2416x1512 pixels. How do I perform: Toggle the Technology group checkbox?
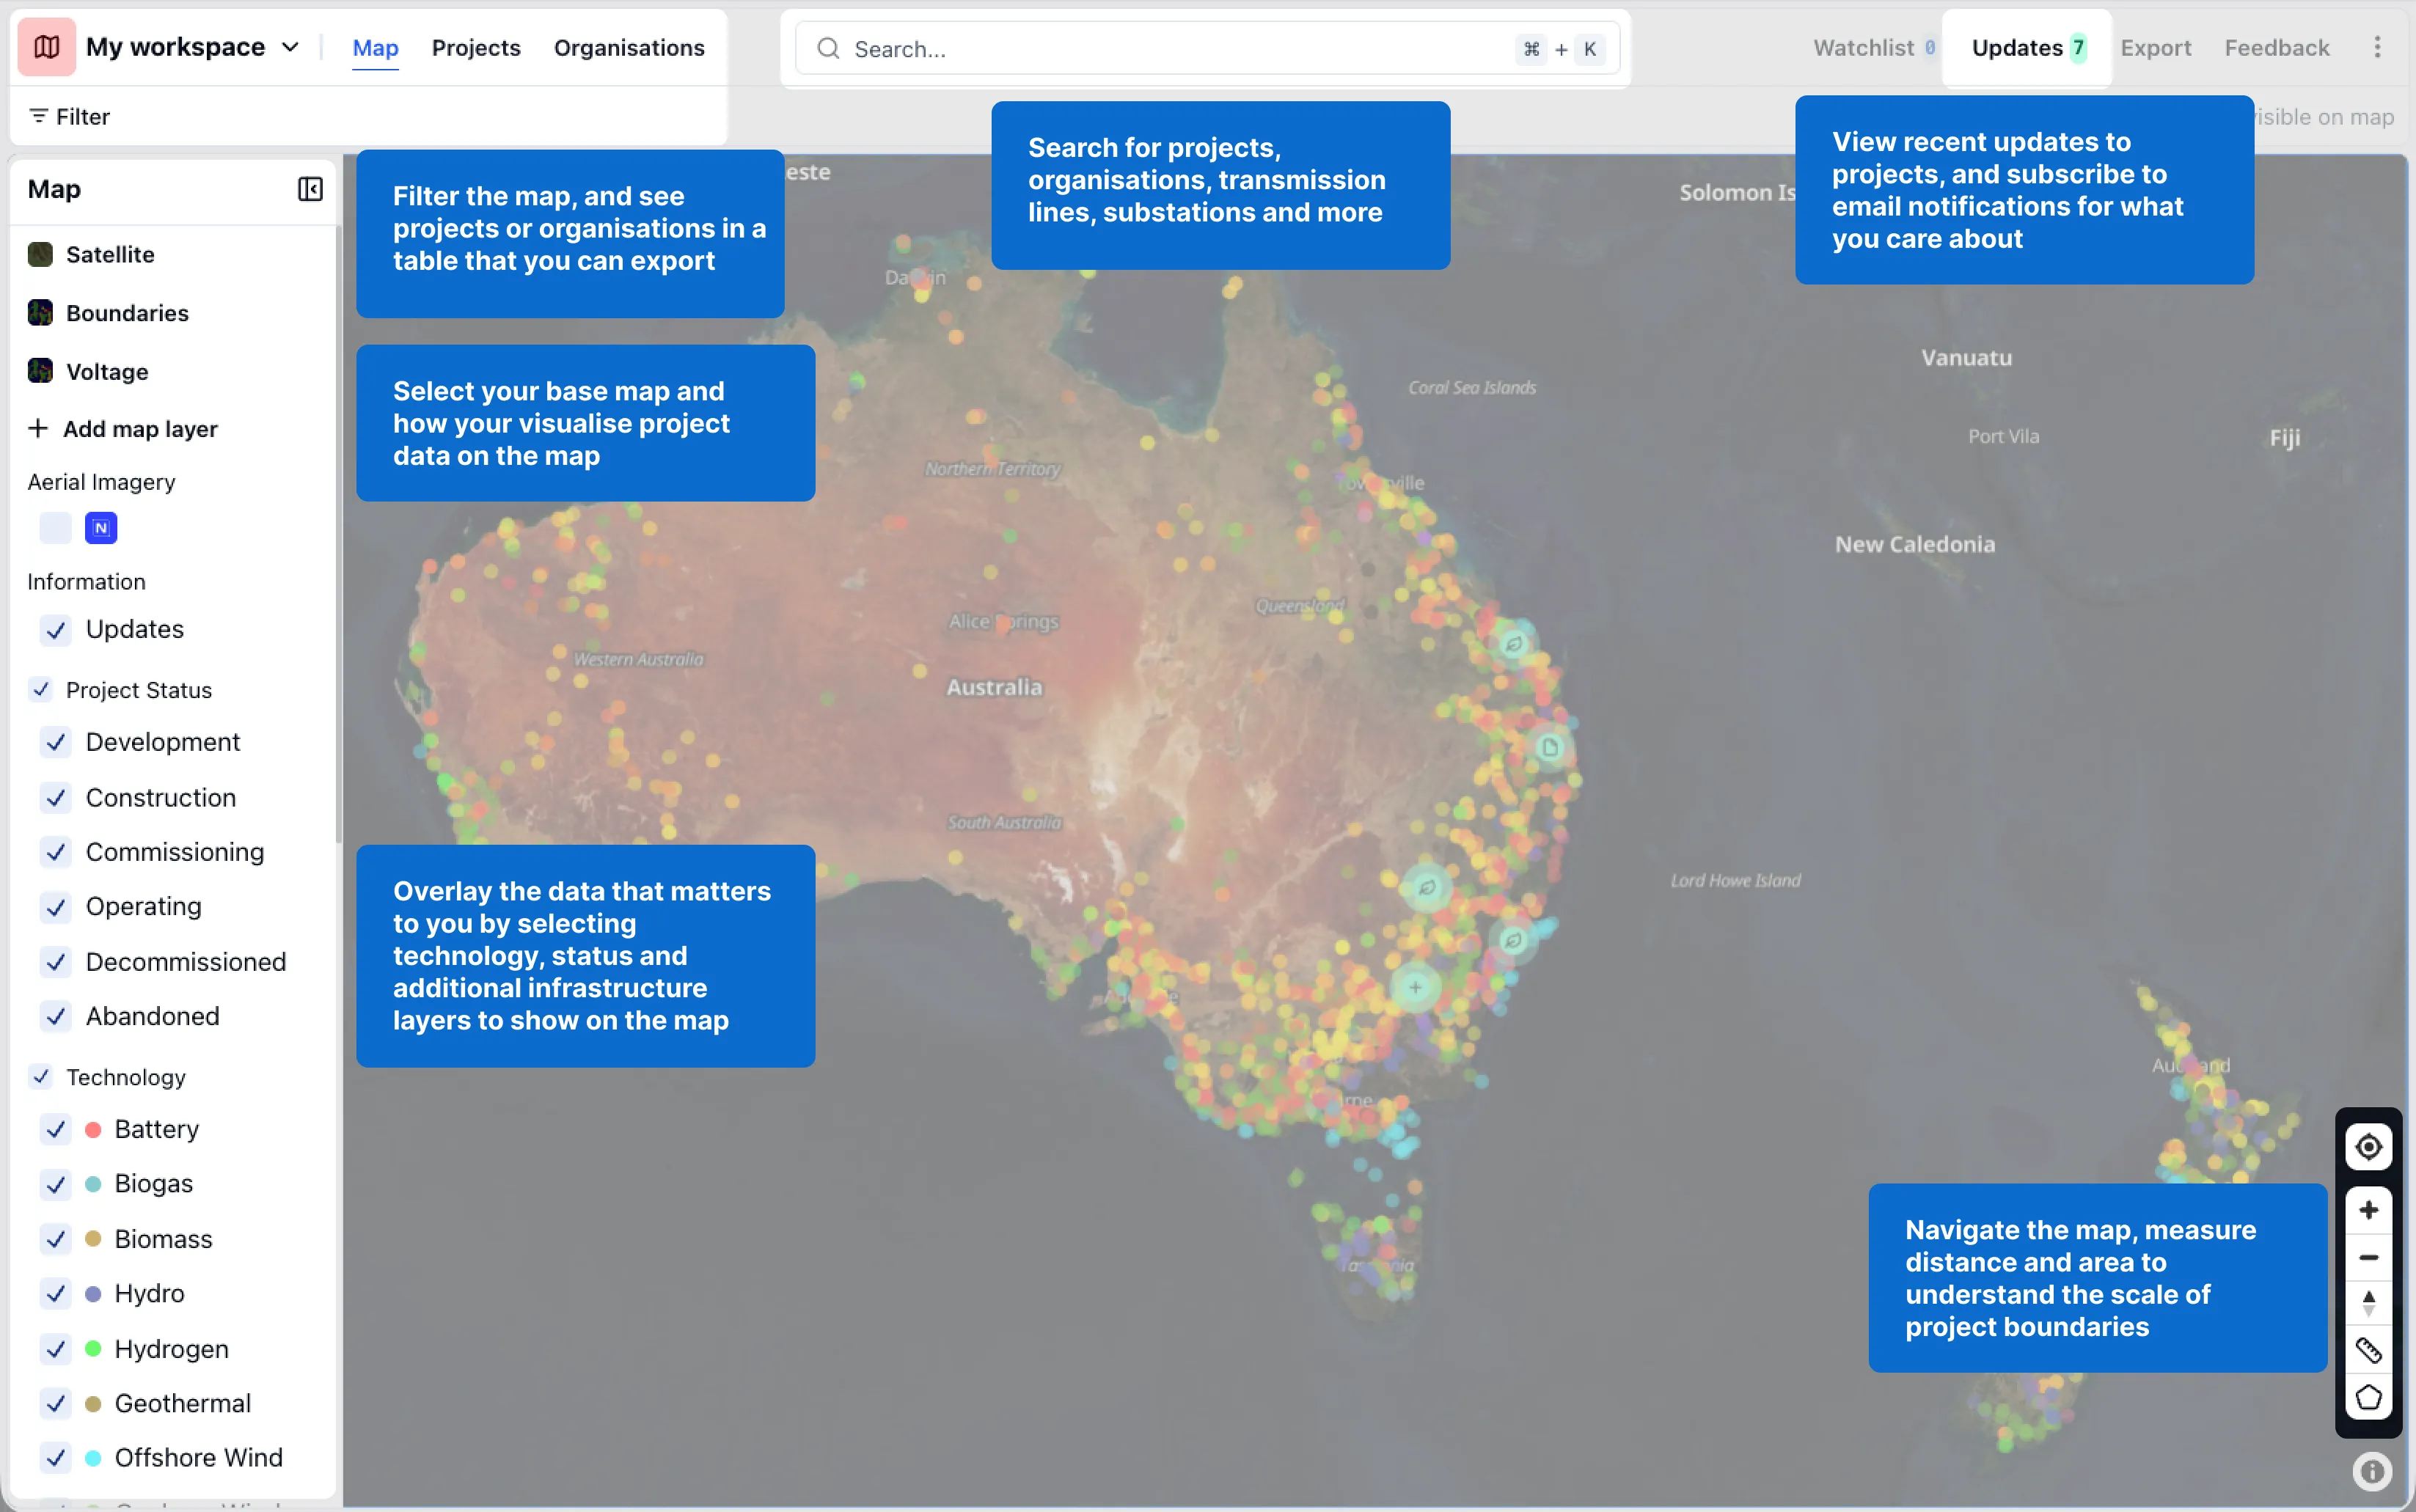pos(41,1076)
